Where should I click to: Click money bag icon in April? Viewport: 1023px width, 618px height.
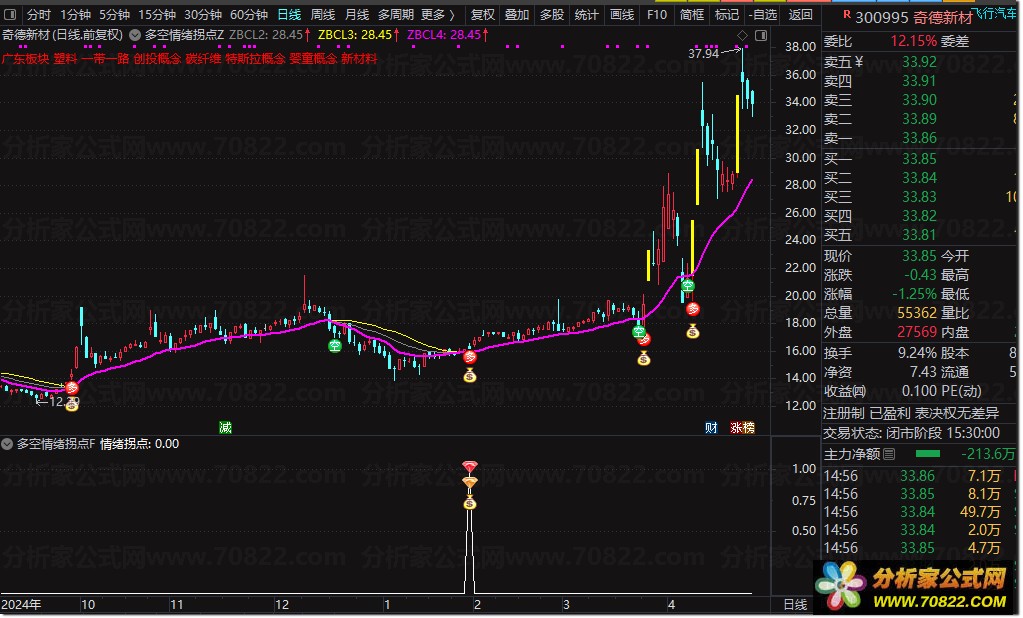[x=693, y=332]
